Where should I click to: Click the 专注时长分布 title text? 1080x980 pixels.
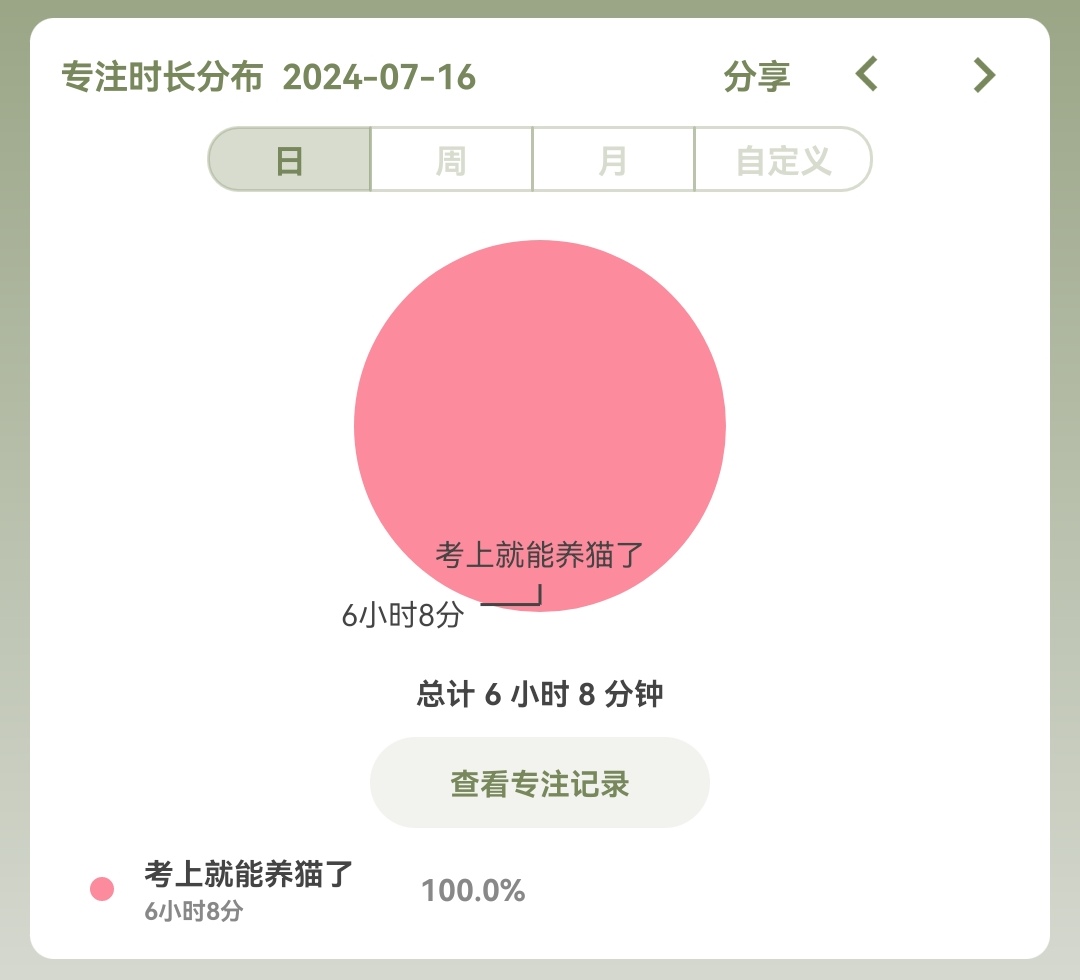coord(162,77)
